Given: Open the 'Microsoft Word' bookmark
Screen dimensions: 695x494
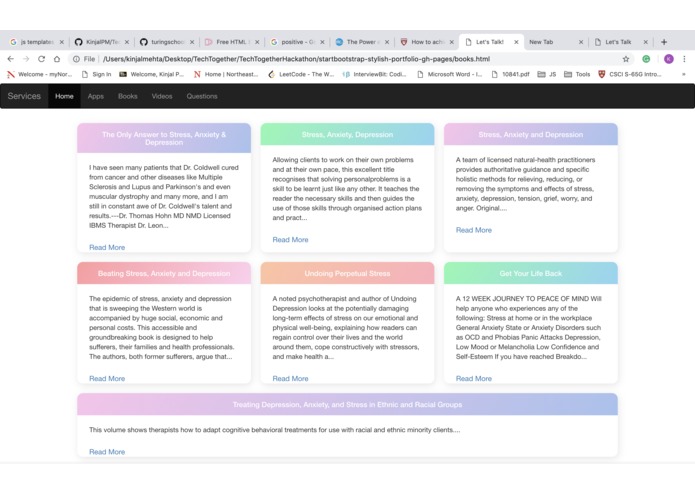Looking at the screenshot, I should pos(450,74).
